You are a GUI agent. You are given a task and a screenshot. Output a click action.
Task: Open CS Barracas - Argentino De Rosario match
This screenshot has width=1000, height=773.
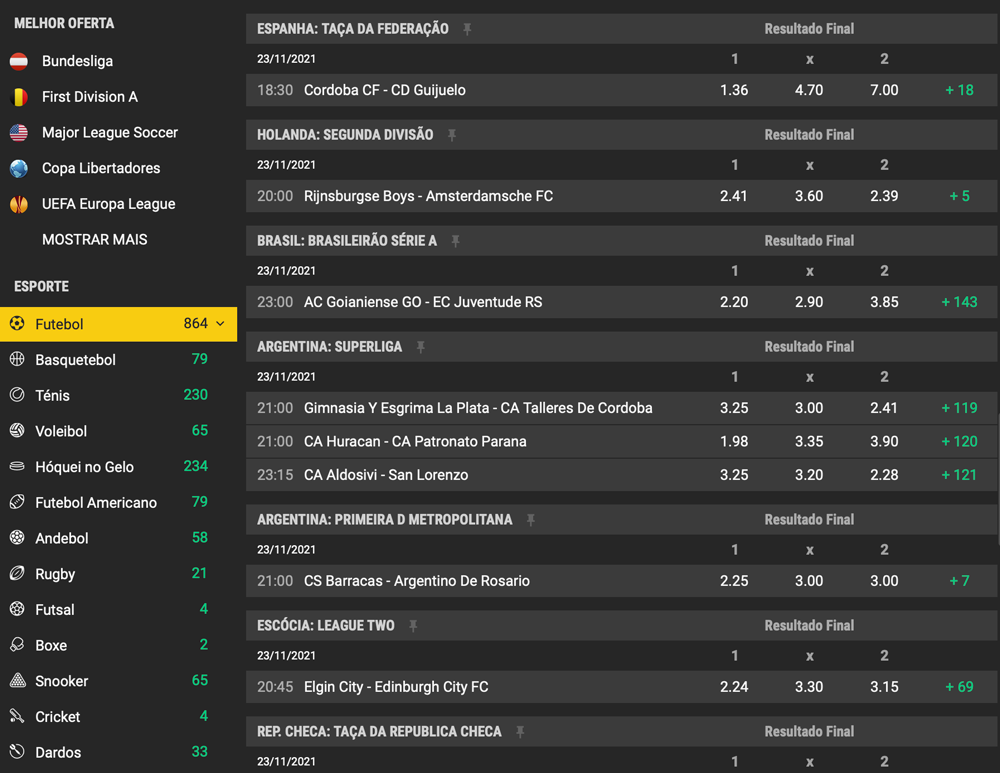point(416,581)
